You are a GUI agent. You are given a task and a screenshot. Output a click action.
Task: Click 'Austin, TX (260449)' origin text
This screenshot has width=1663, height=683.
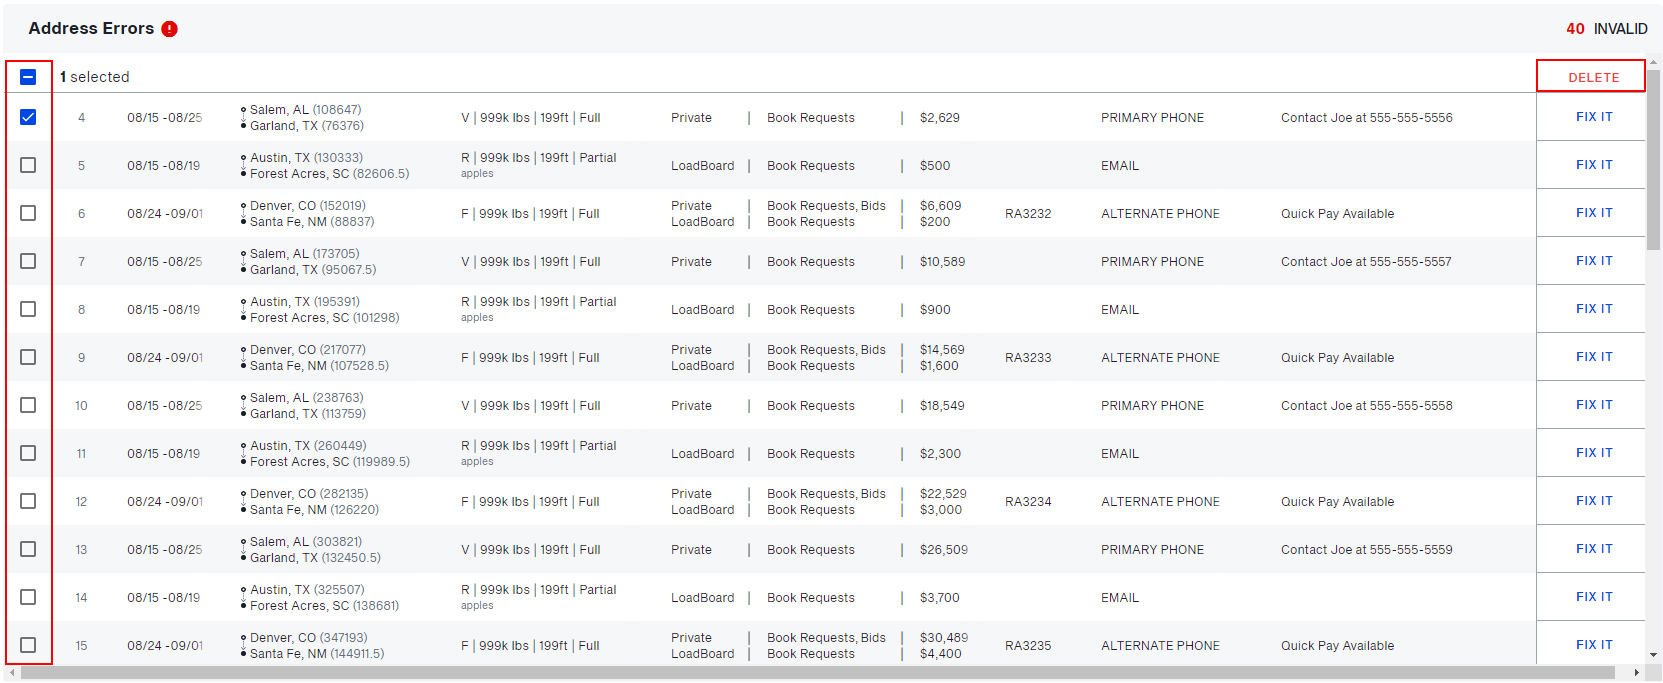pos(308,446)
